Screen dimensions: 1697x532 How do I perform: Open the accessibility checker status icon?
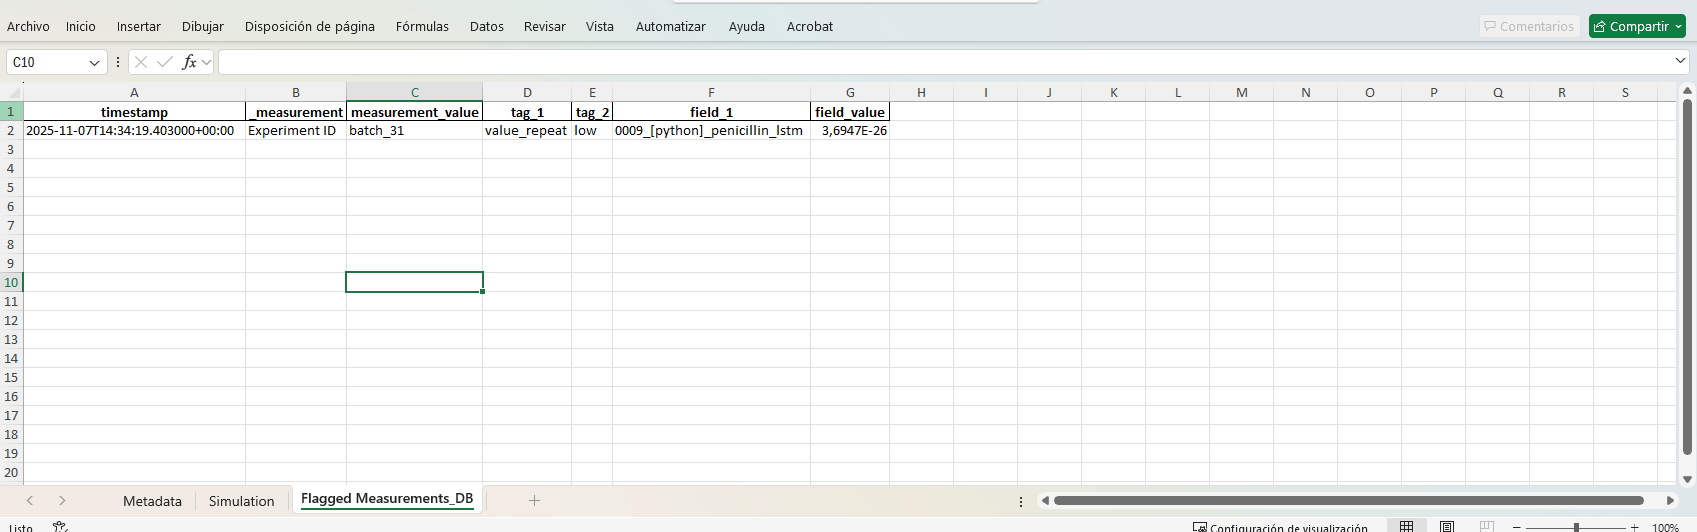[60, 527]
